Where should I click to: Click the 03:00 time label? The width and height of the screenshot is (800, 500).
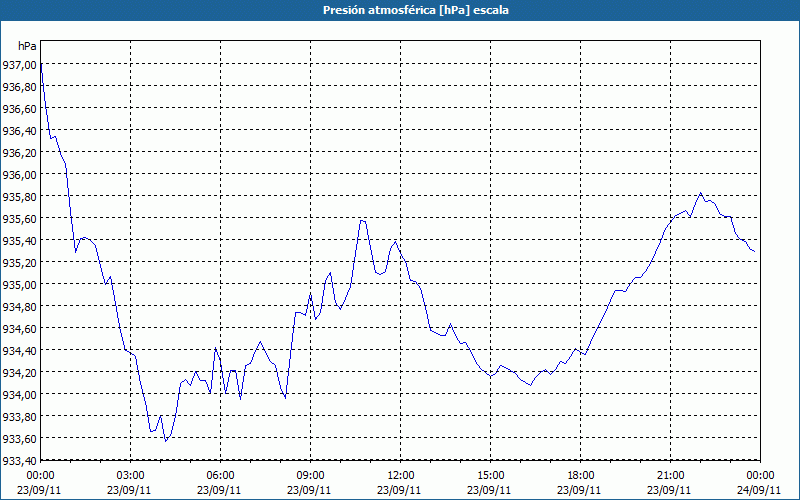pyautogui.click(x=131, y=476)
